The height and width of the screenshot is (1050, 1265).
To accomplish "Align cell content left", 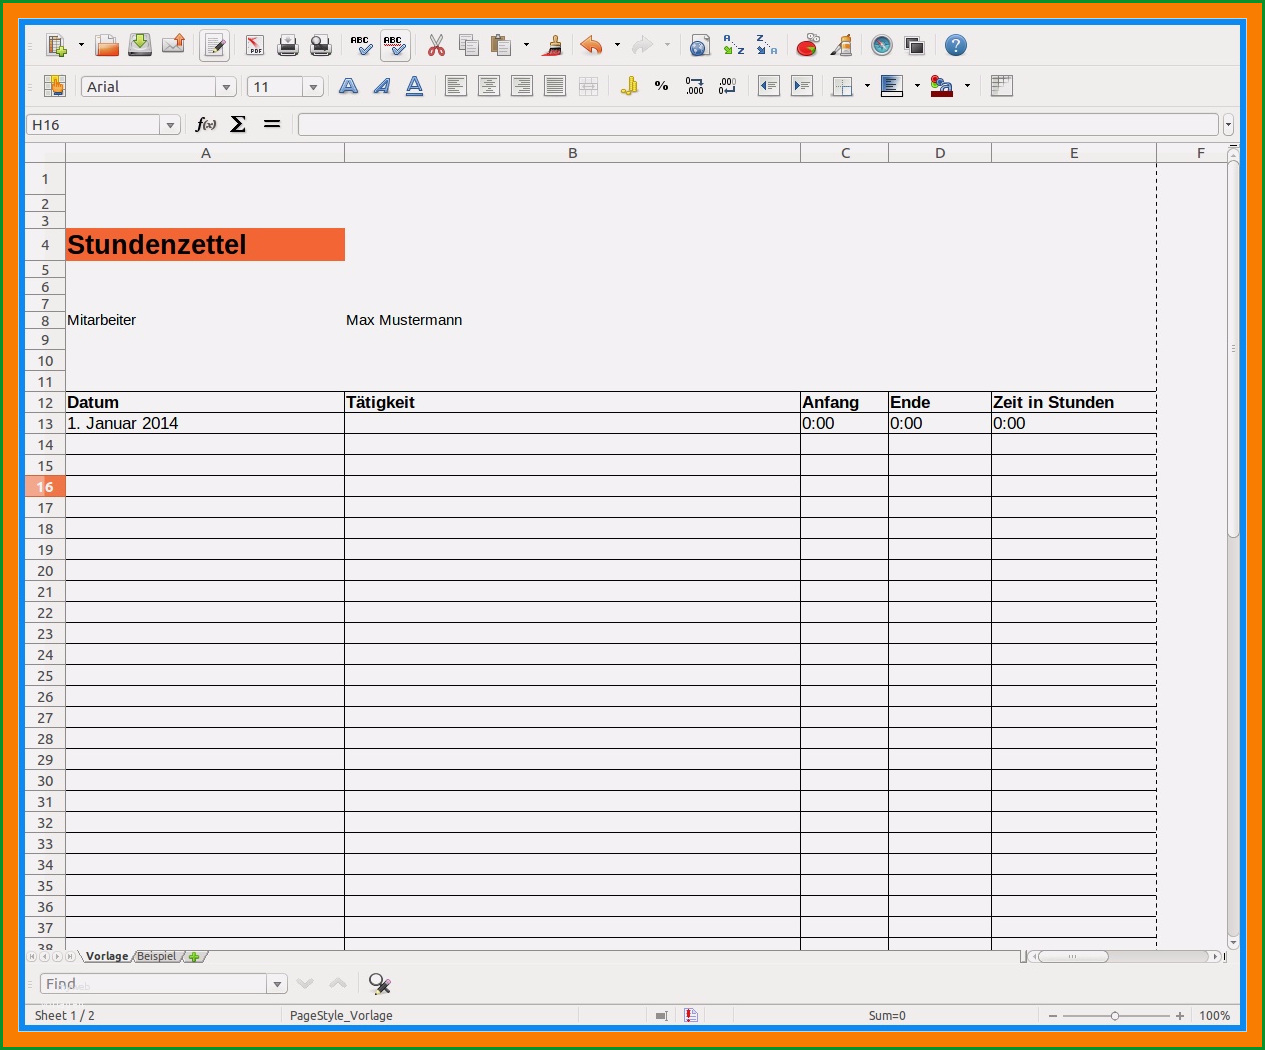I will [x=455, y=86].
